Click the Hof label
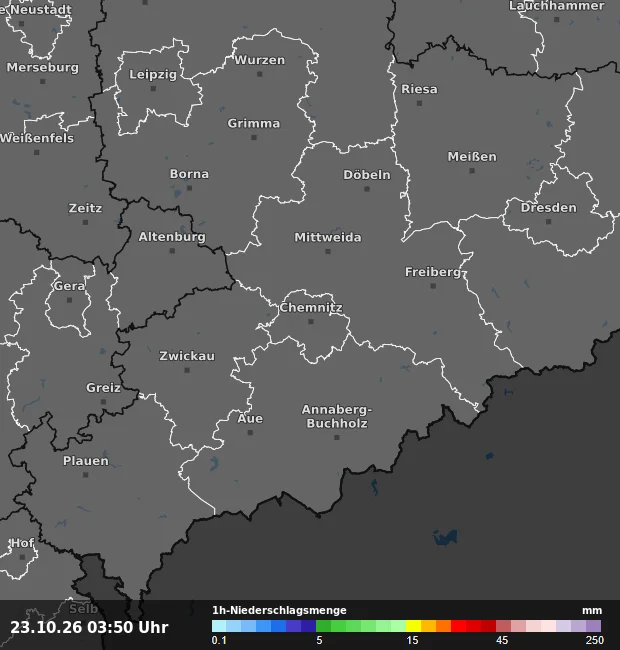 click(22, 543)
